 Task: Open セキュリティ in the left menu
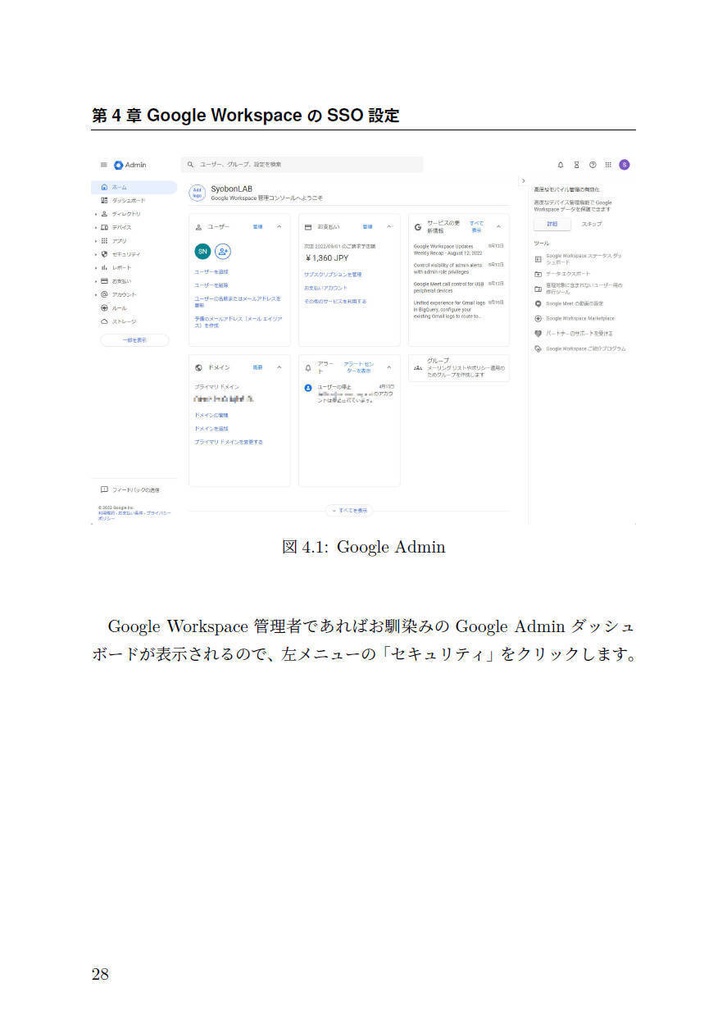[x=126, y=254]
